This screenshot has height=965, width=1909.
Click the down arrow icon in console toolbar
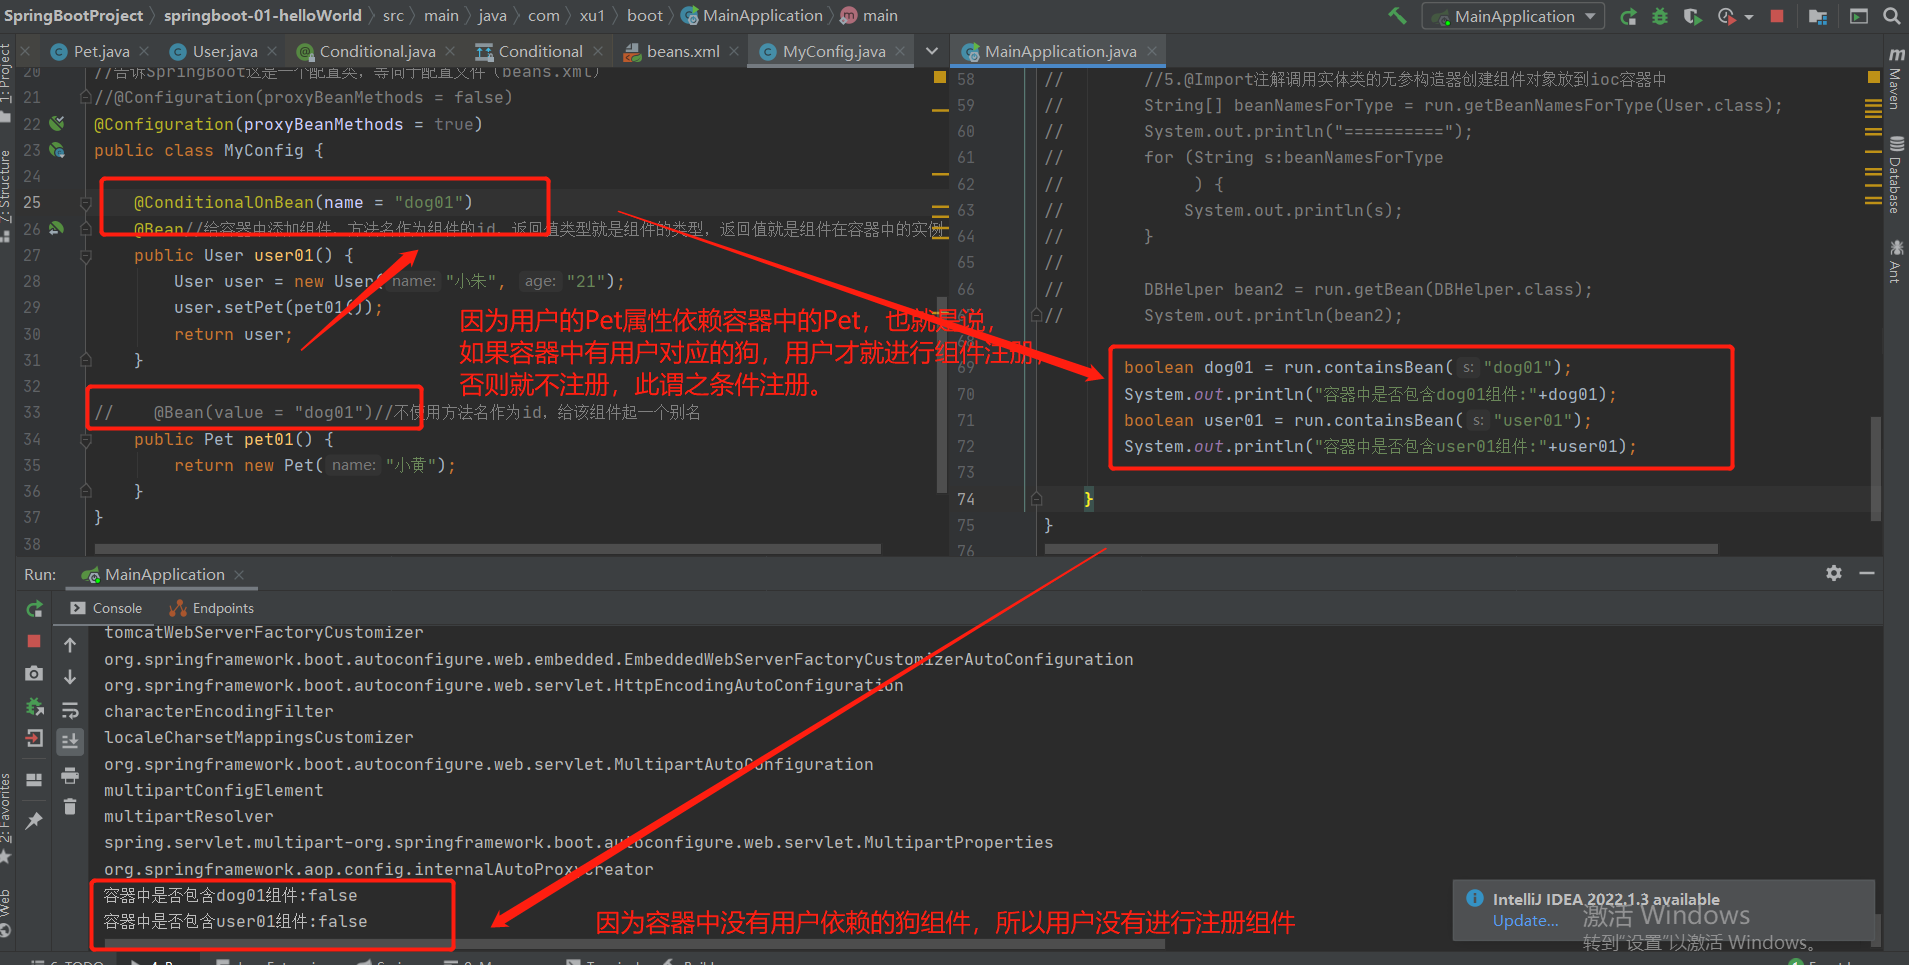(x=70, y=677)
